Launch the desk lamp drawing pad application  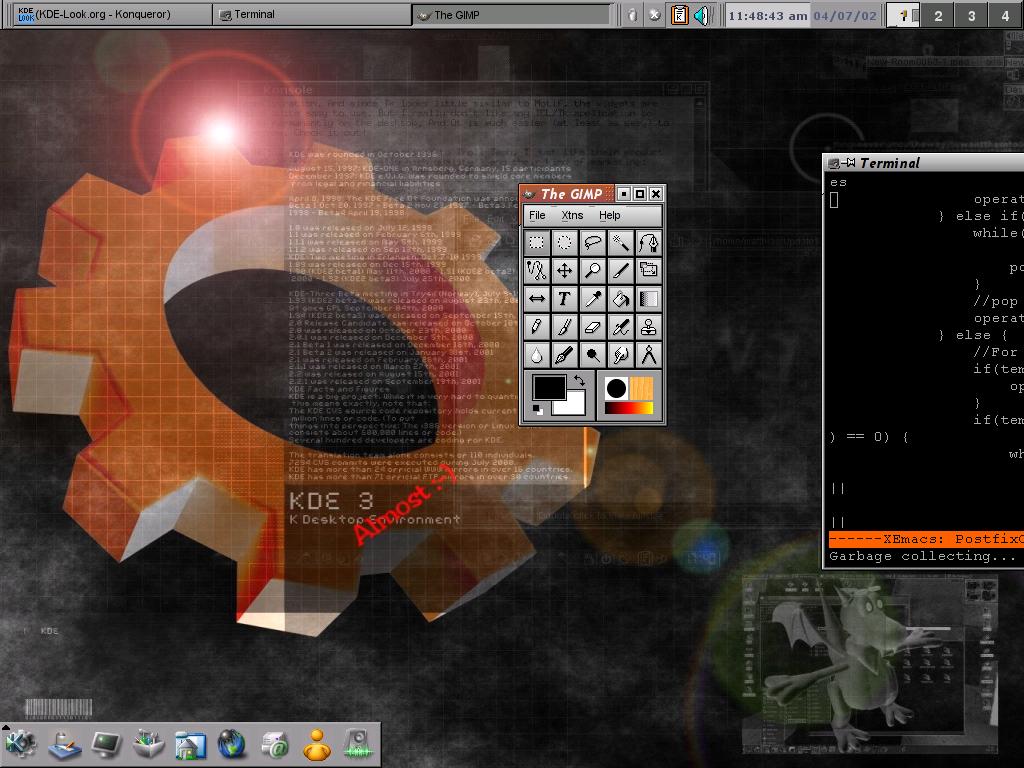click(64, 745)
